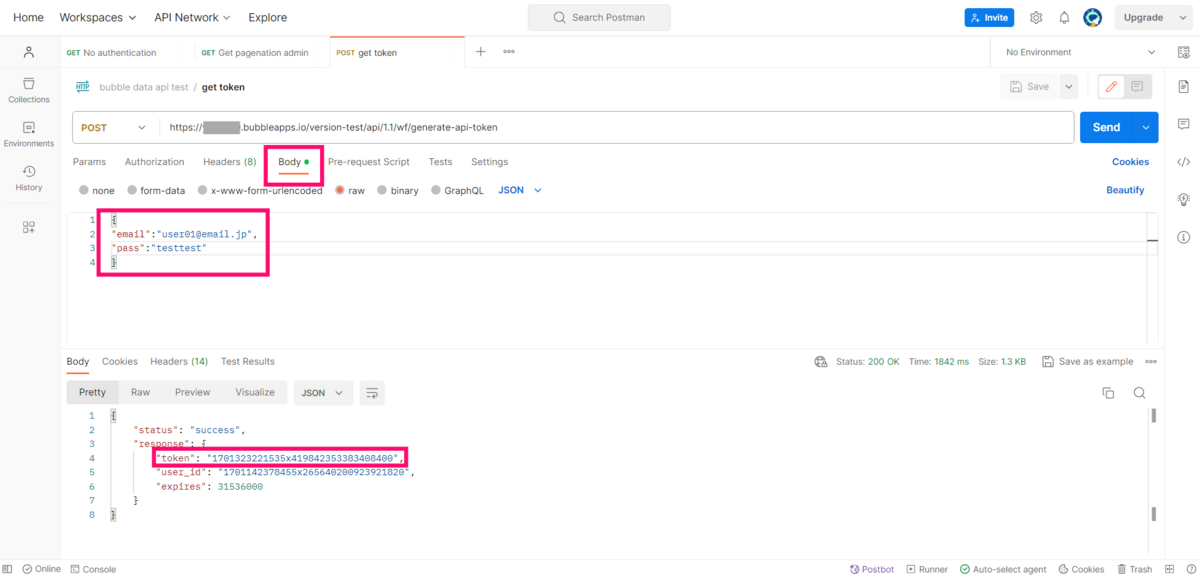1200x575 pixels.
Task: Open the POST method dropdown
Action: point(115,127)
